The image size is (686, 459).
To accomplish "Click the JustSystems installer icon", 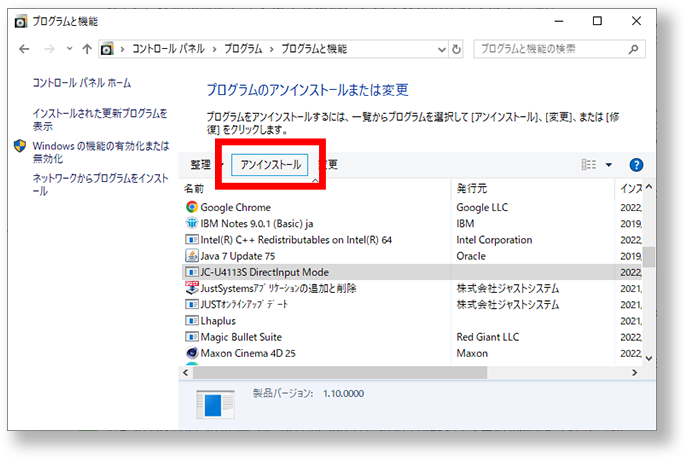I will [x=192, y=287].
